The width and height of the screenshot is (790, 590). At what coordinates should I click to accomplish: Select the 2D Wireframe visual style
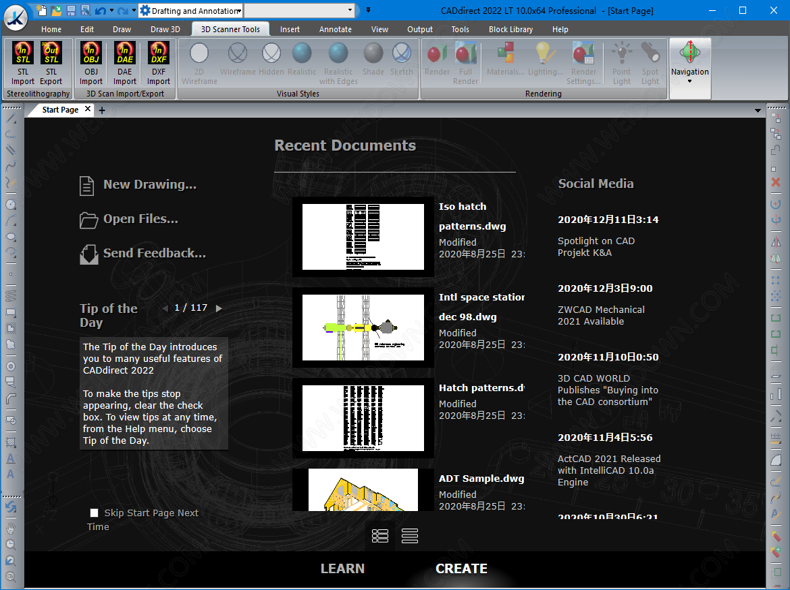199,63
